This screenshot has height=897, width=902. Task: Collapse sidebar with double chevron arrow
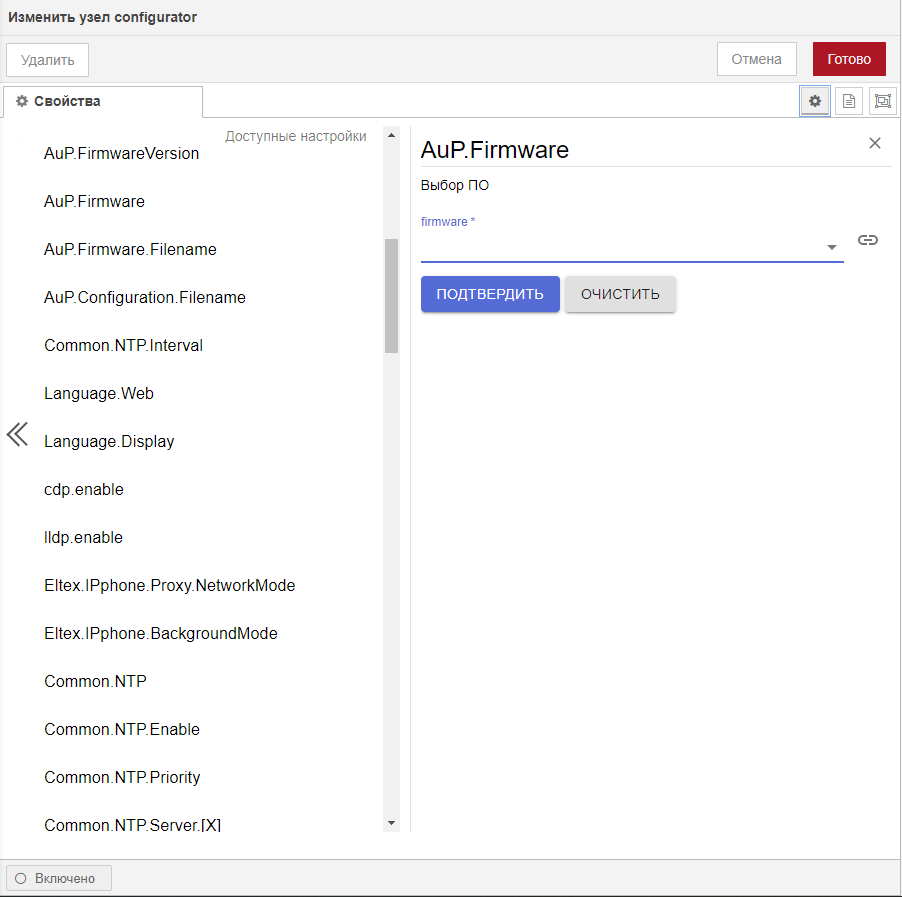point(18,434)
